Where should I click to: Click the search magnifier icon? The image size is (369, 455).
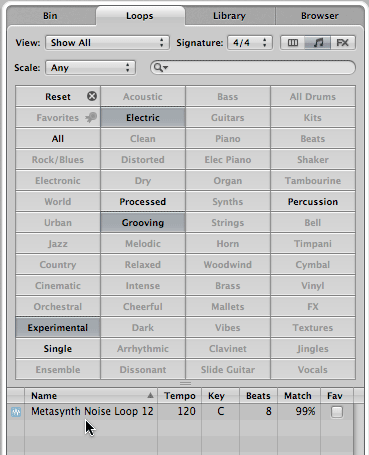point(159,68)
